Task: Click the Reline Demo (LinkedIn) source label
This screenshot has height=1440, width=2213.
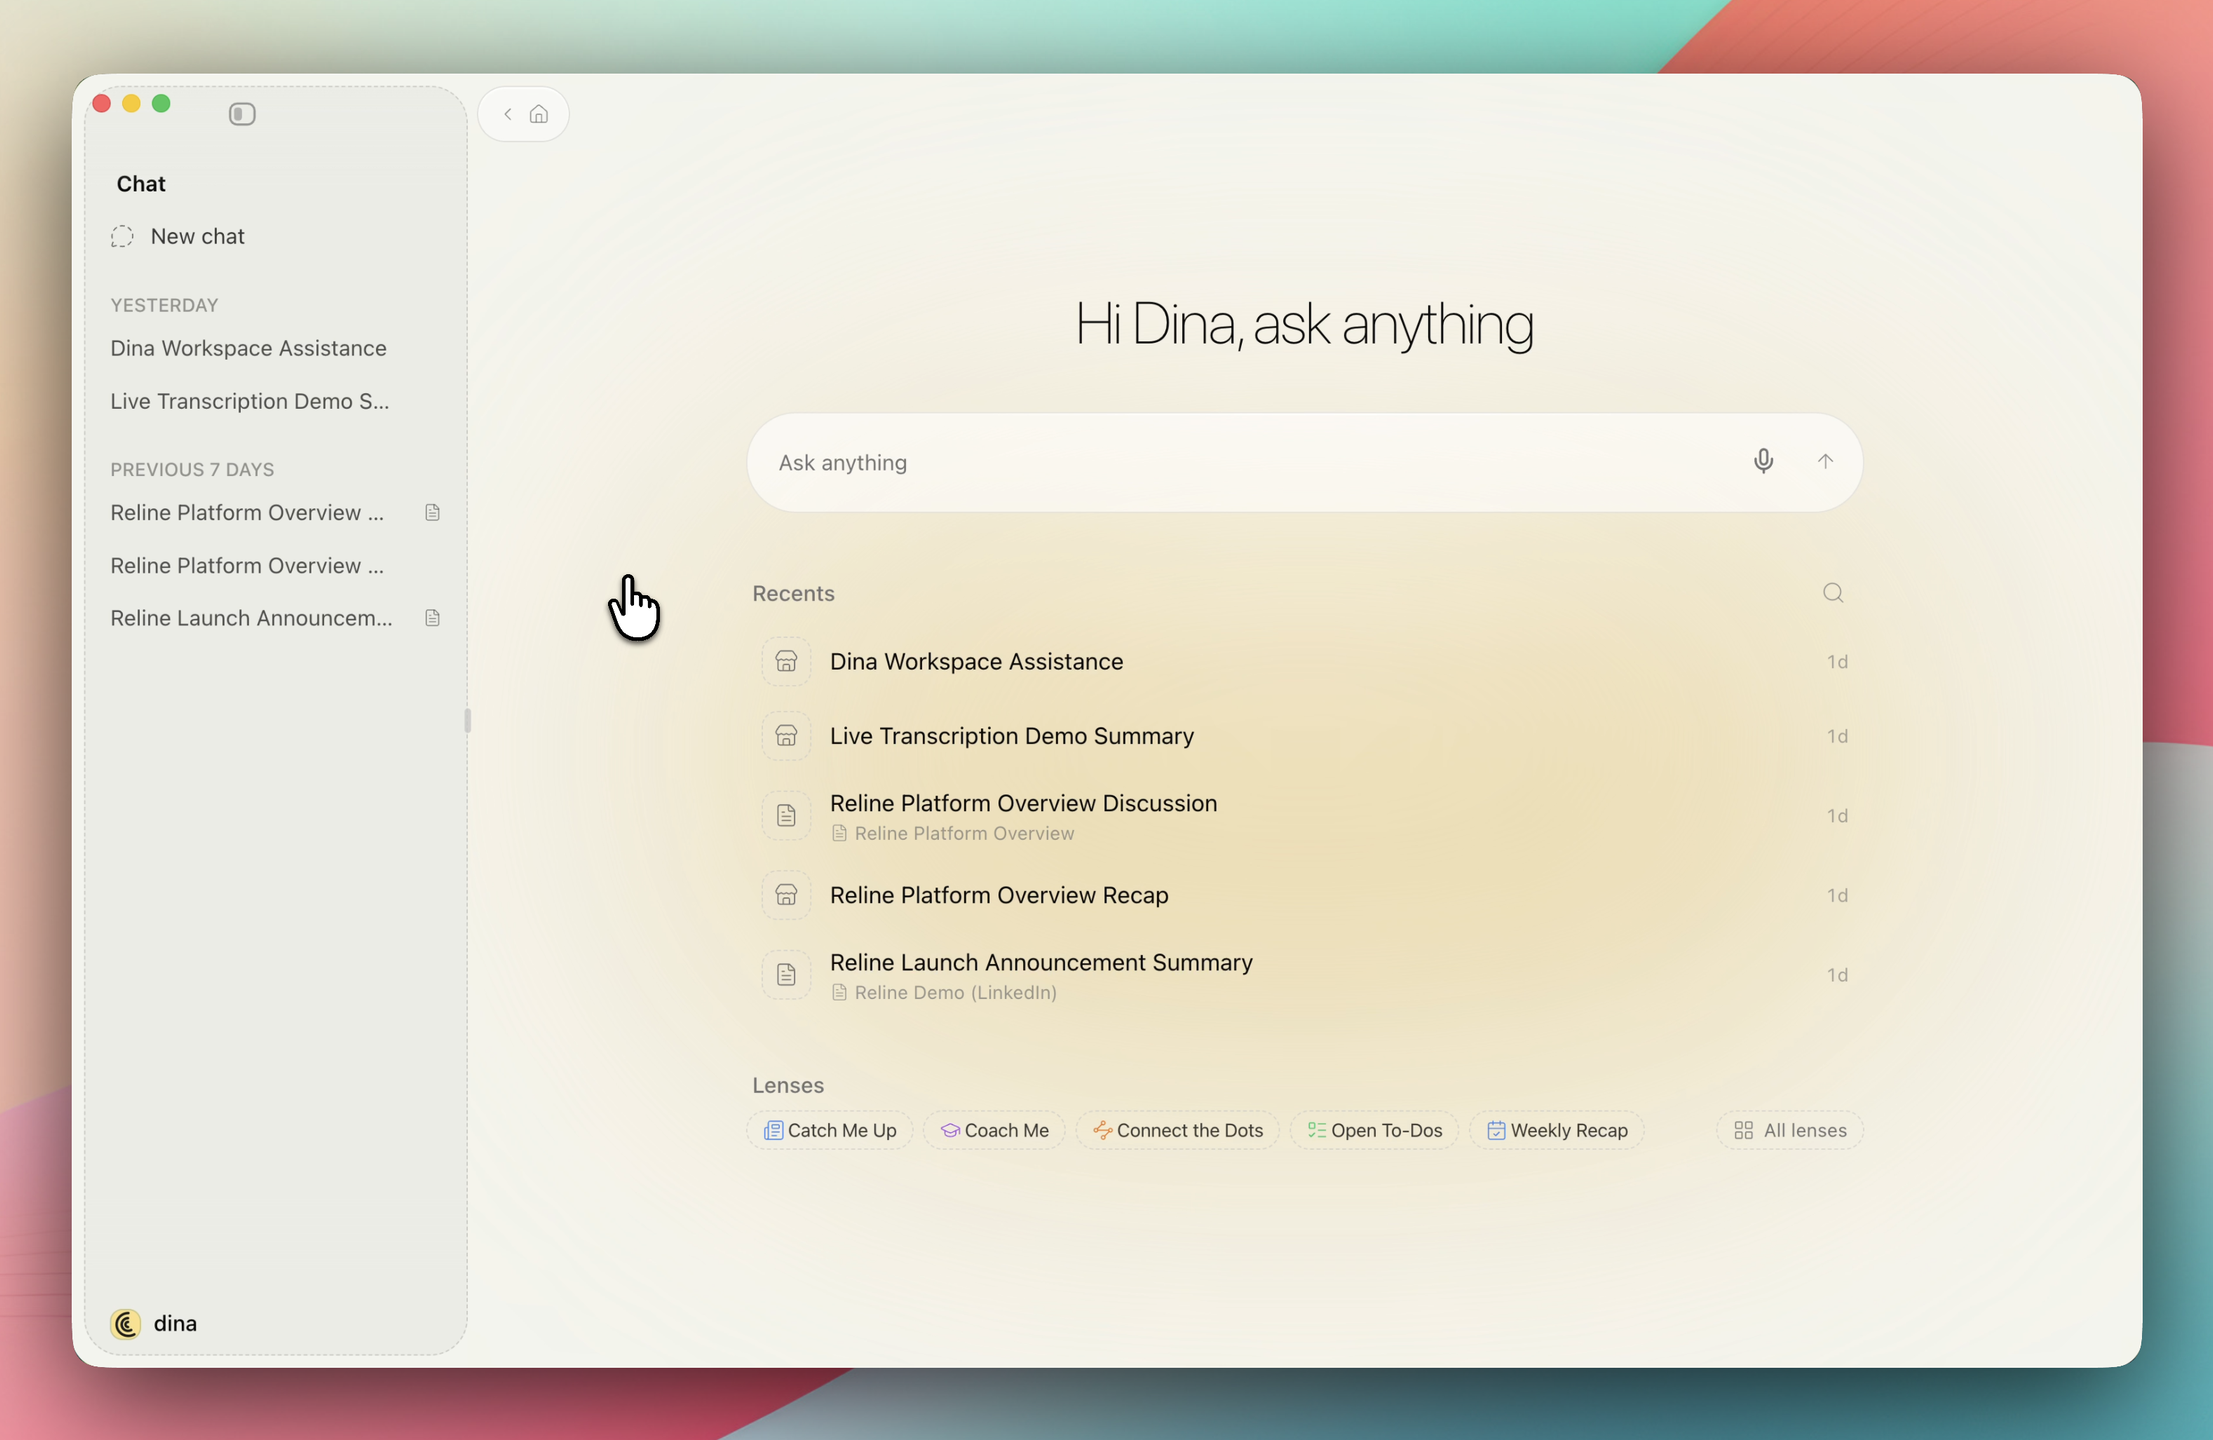Action: [944, 992]
